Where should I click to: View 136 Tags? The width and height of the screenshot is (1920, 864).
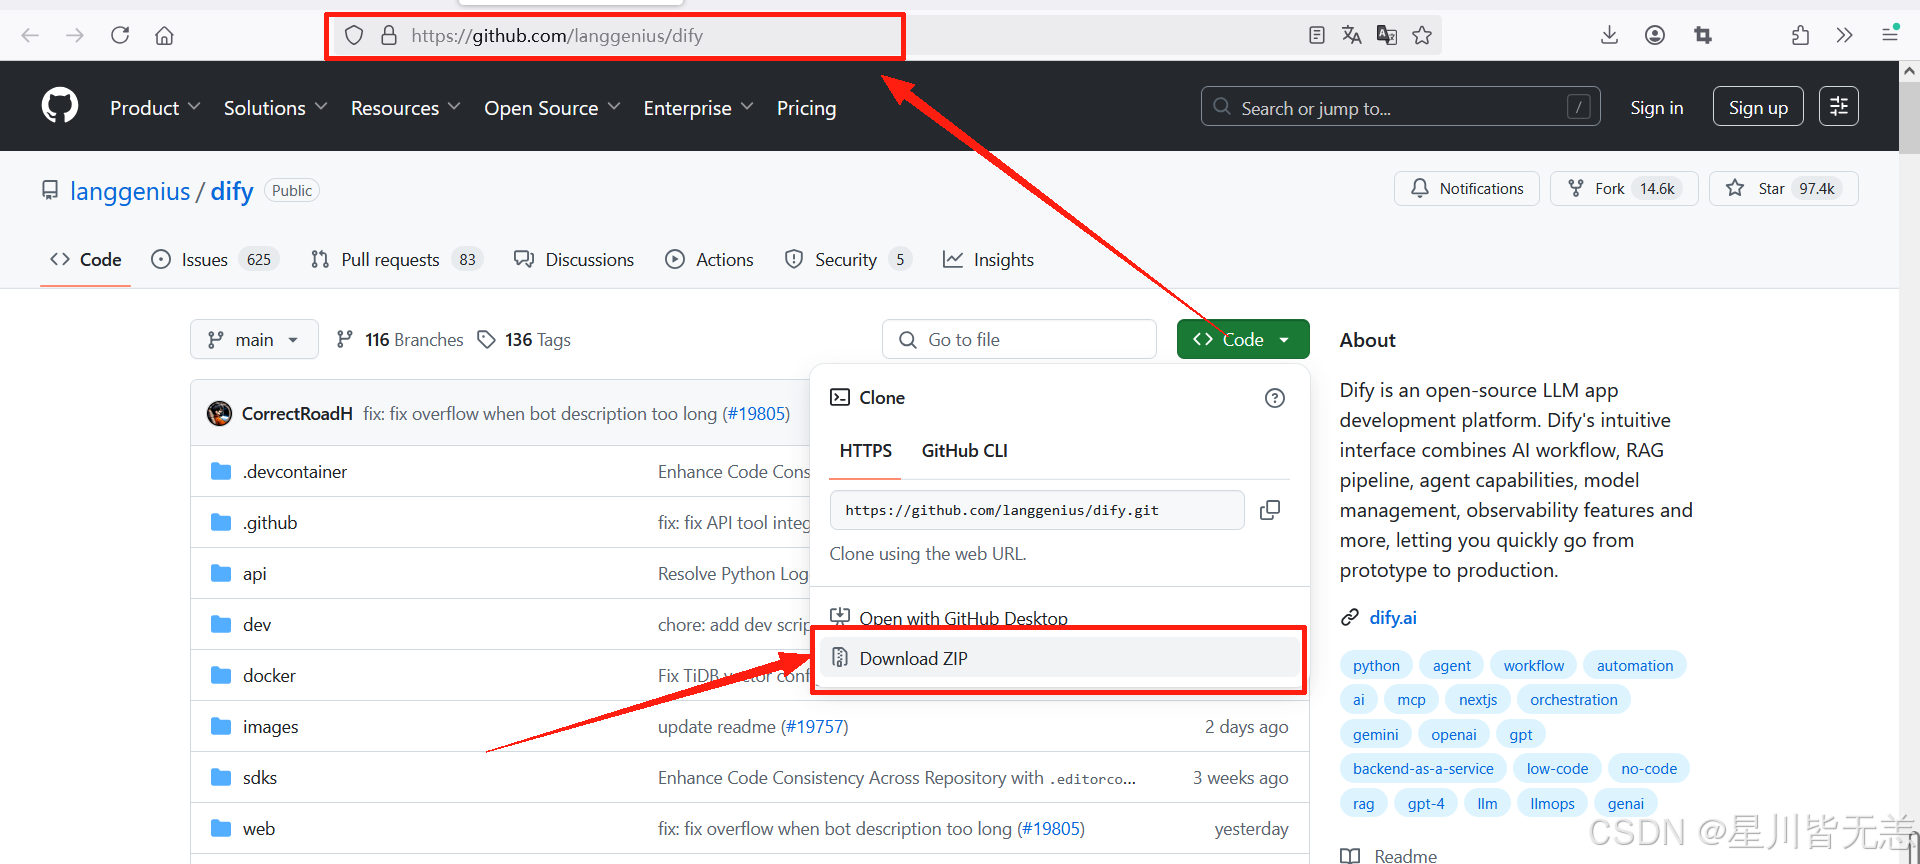click(524, 339)
